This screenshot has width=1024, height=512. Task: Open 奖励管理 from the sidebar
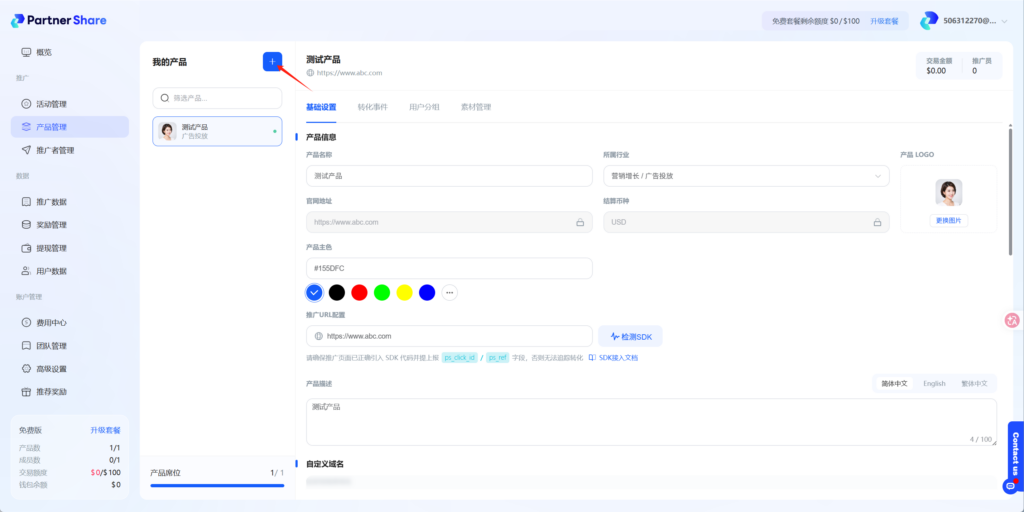click(x=51, y=225)
